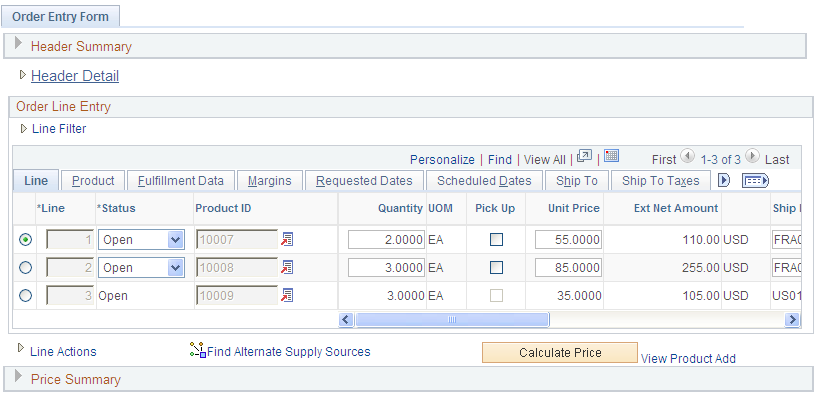
Task: Expand the Price Summary section
Action: pyautogui.click(x=19, y=376)
